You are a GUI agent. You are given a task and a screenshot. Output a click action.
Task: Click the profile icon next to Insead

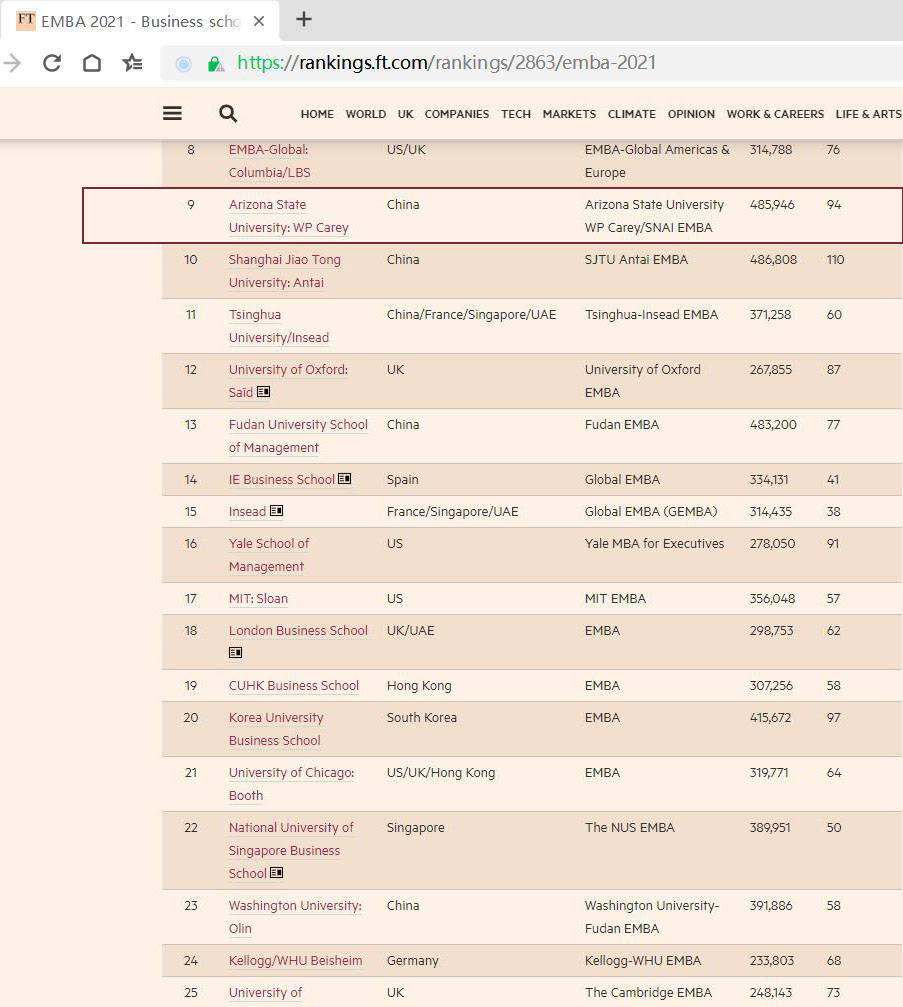pyautogui.click(x=276, y=511)
